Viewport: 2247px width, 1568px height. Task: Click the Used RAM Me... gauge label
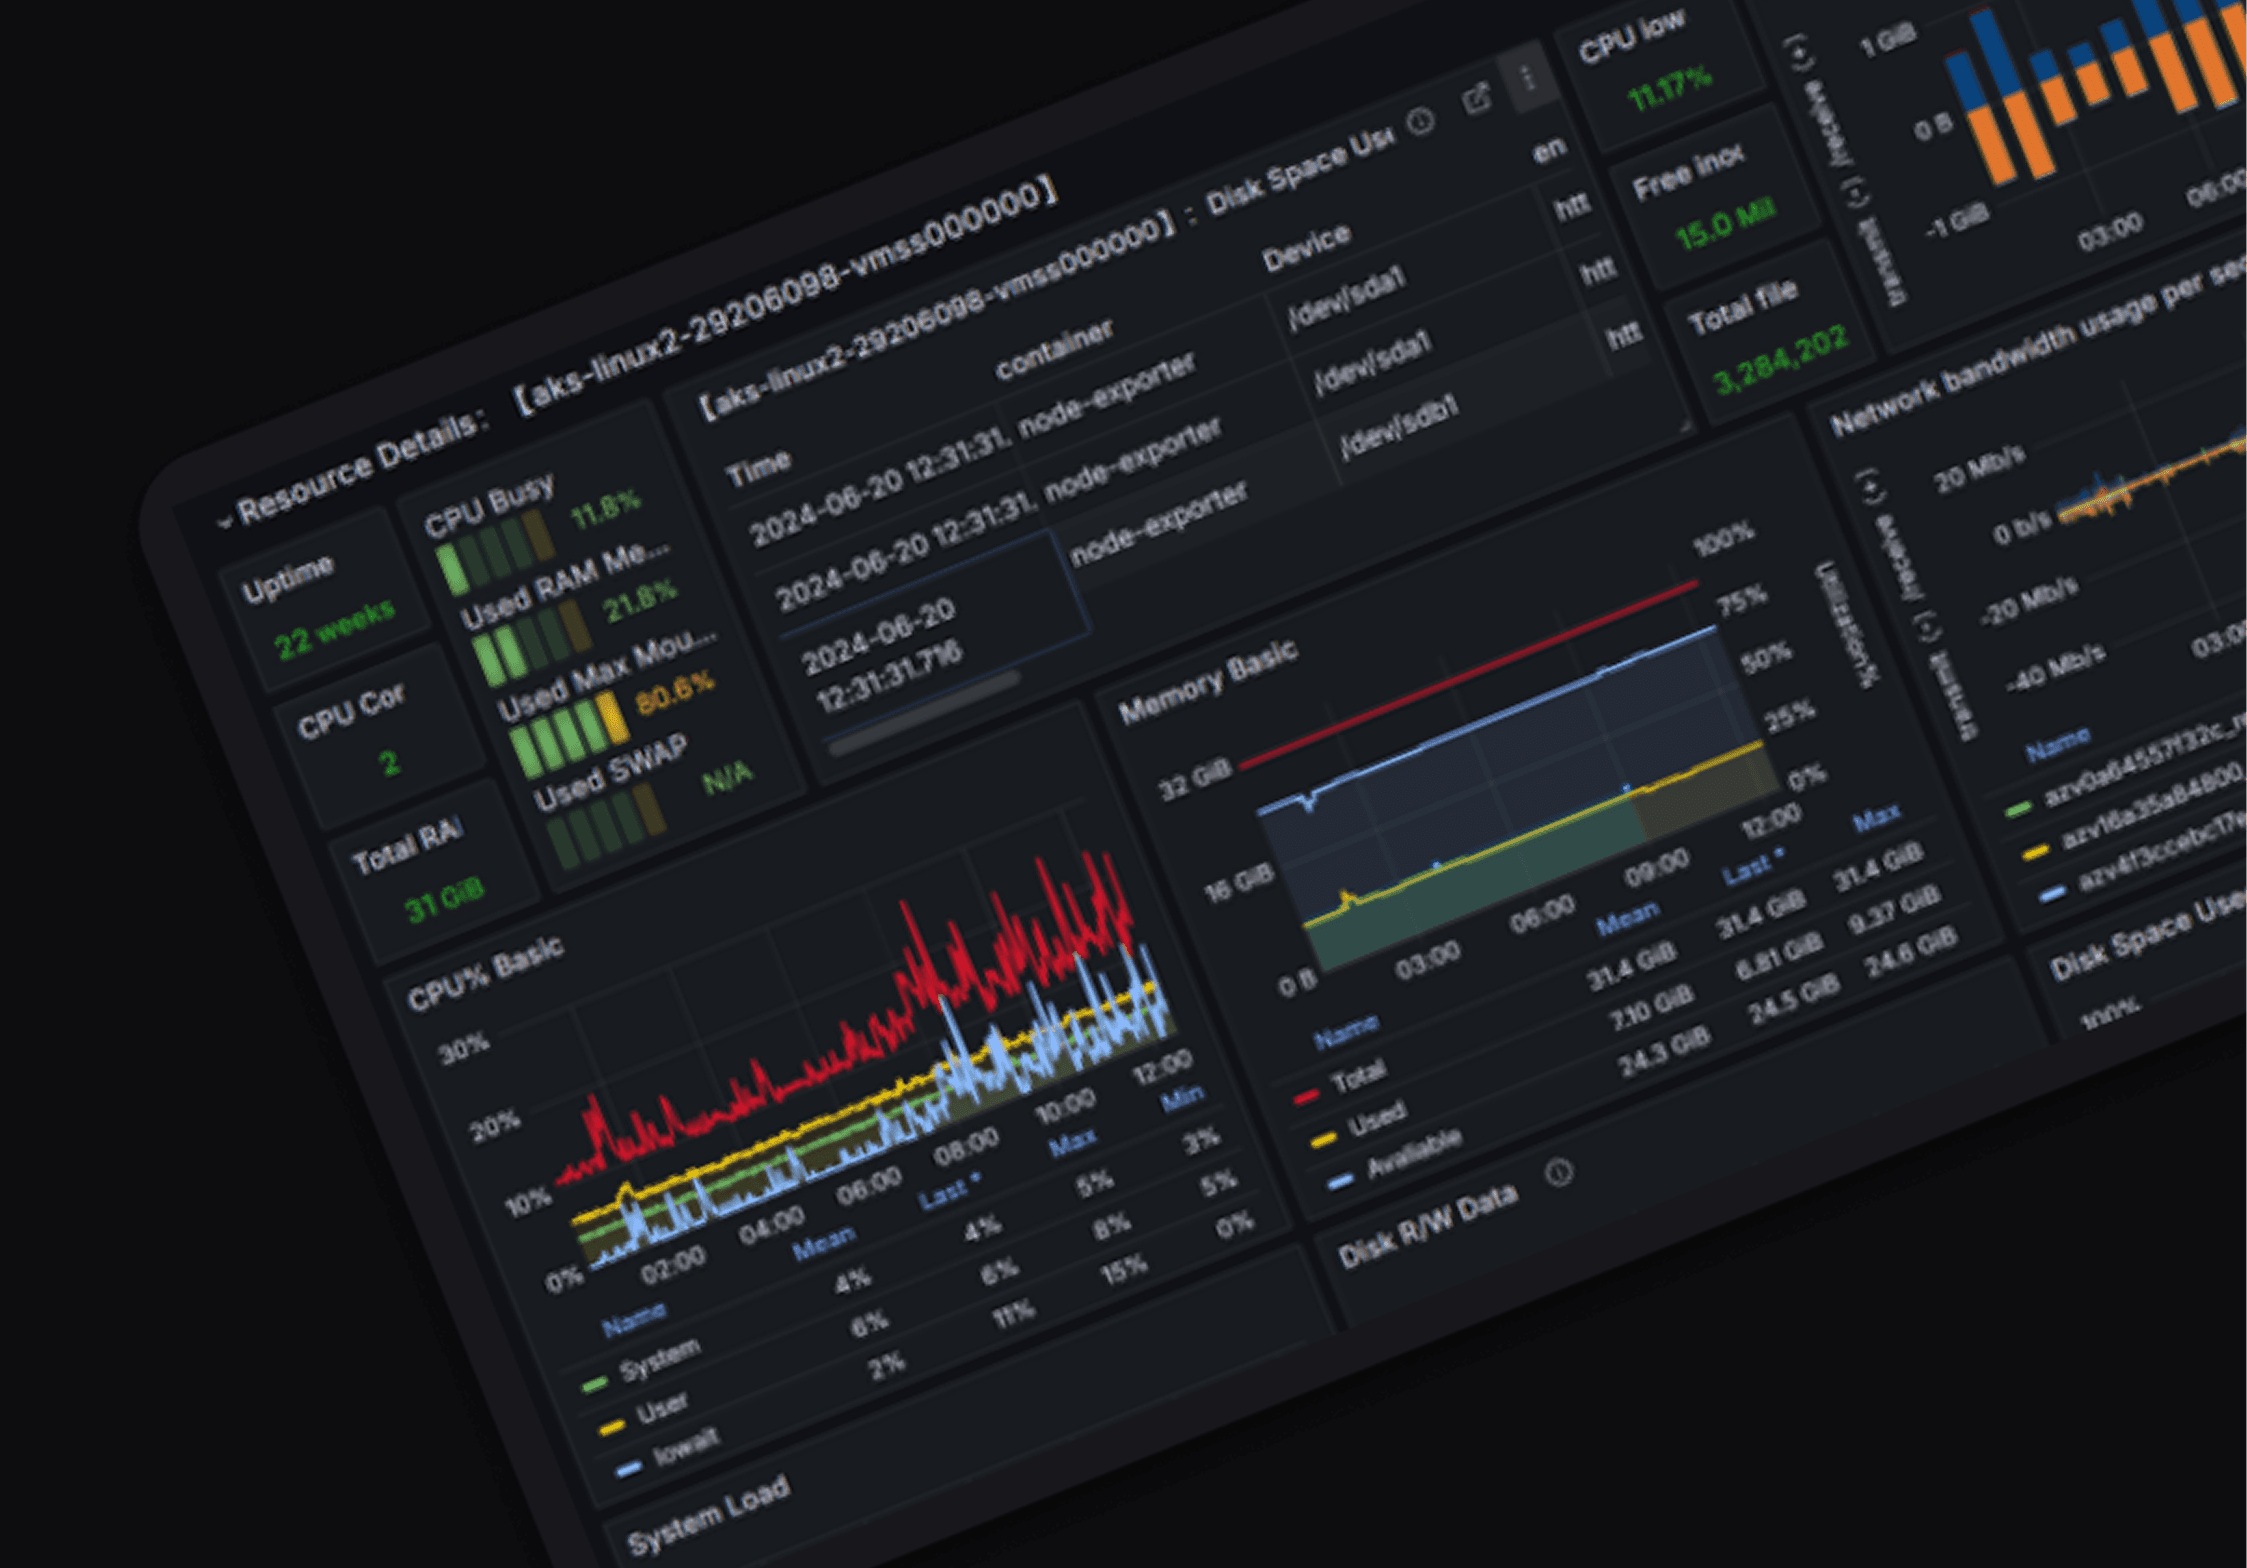pyautogui.click(x=565, y=586)
